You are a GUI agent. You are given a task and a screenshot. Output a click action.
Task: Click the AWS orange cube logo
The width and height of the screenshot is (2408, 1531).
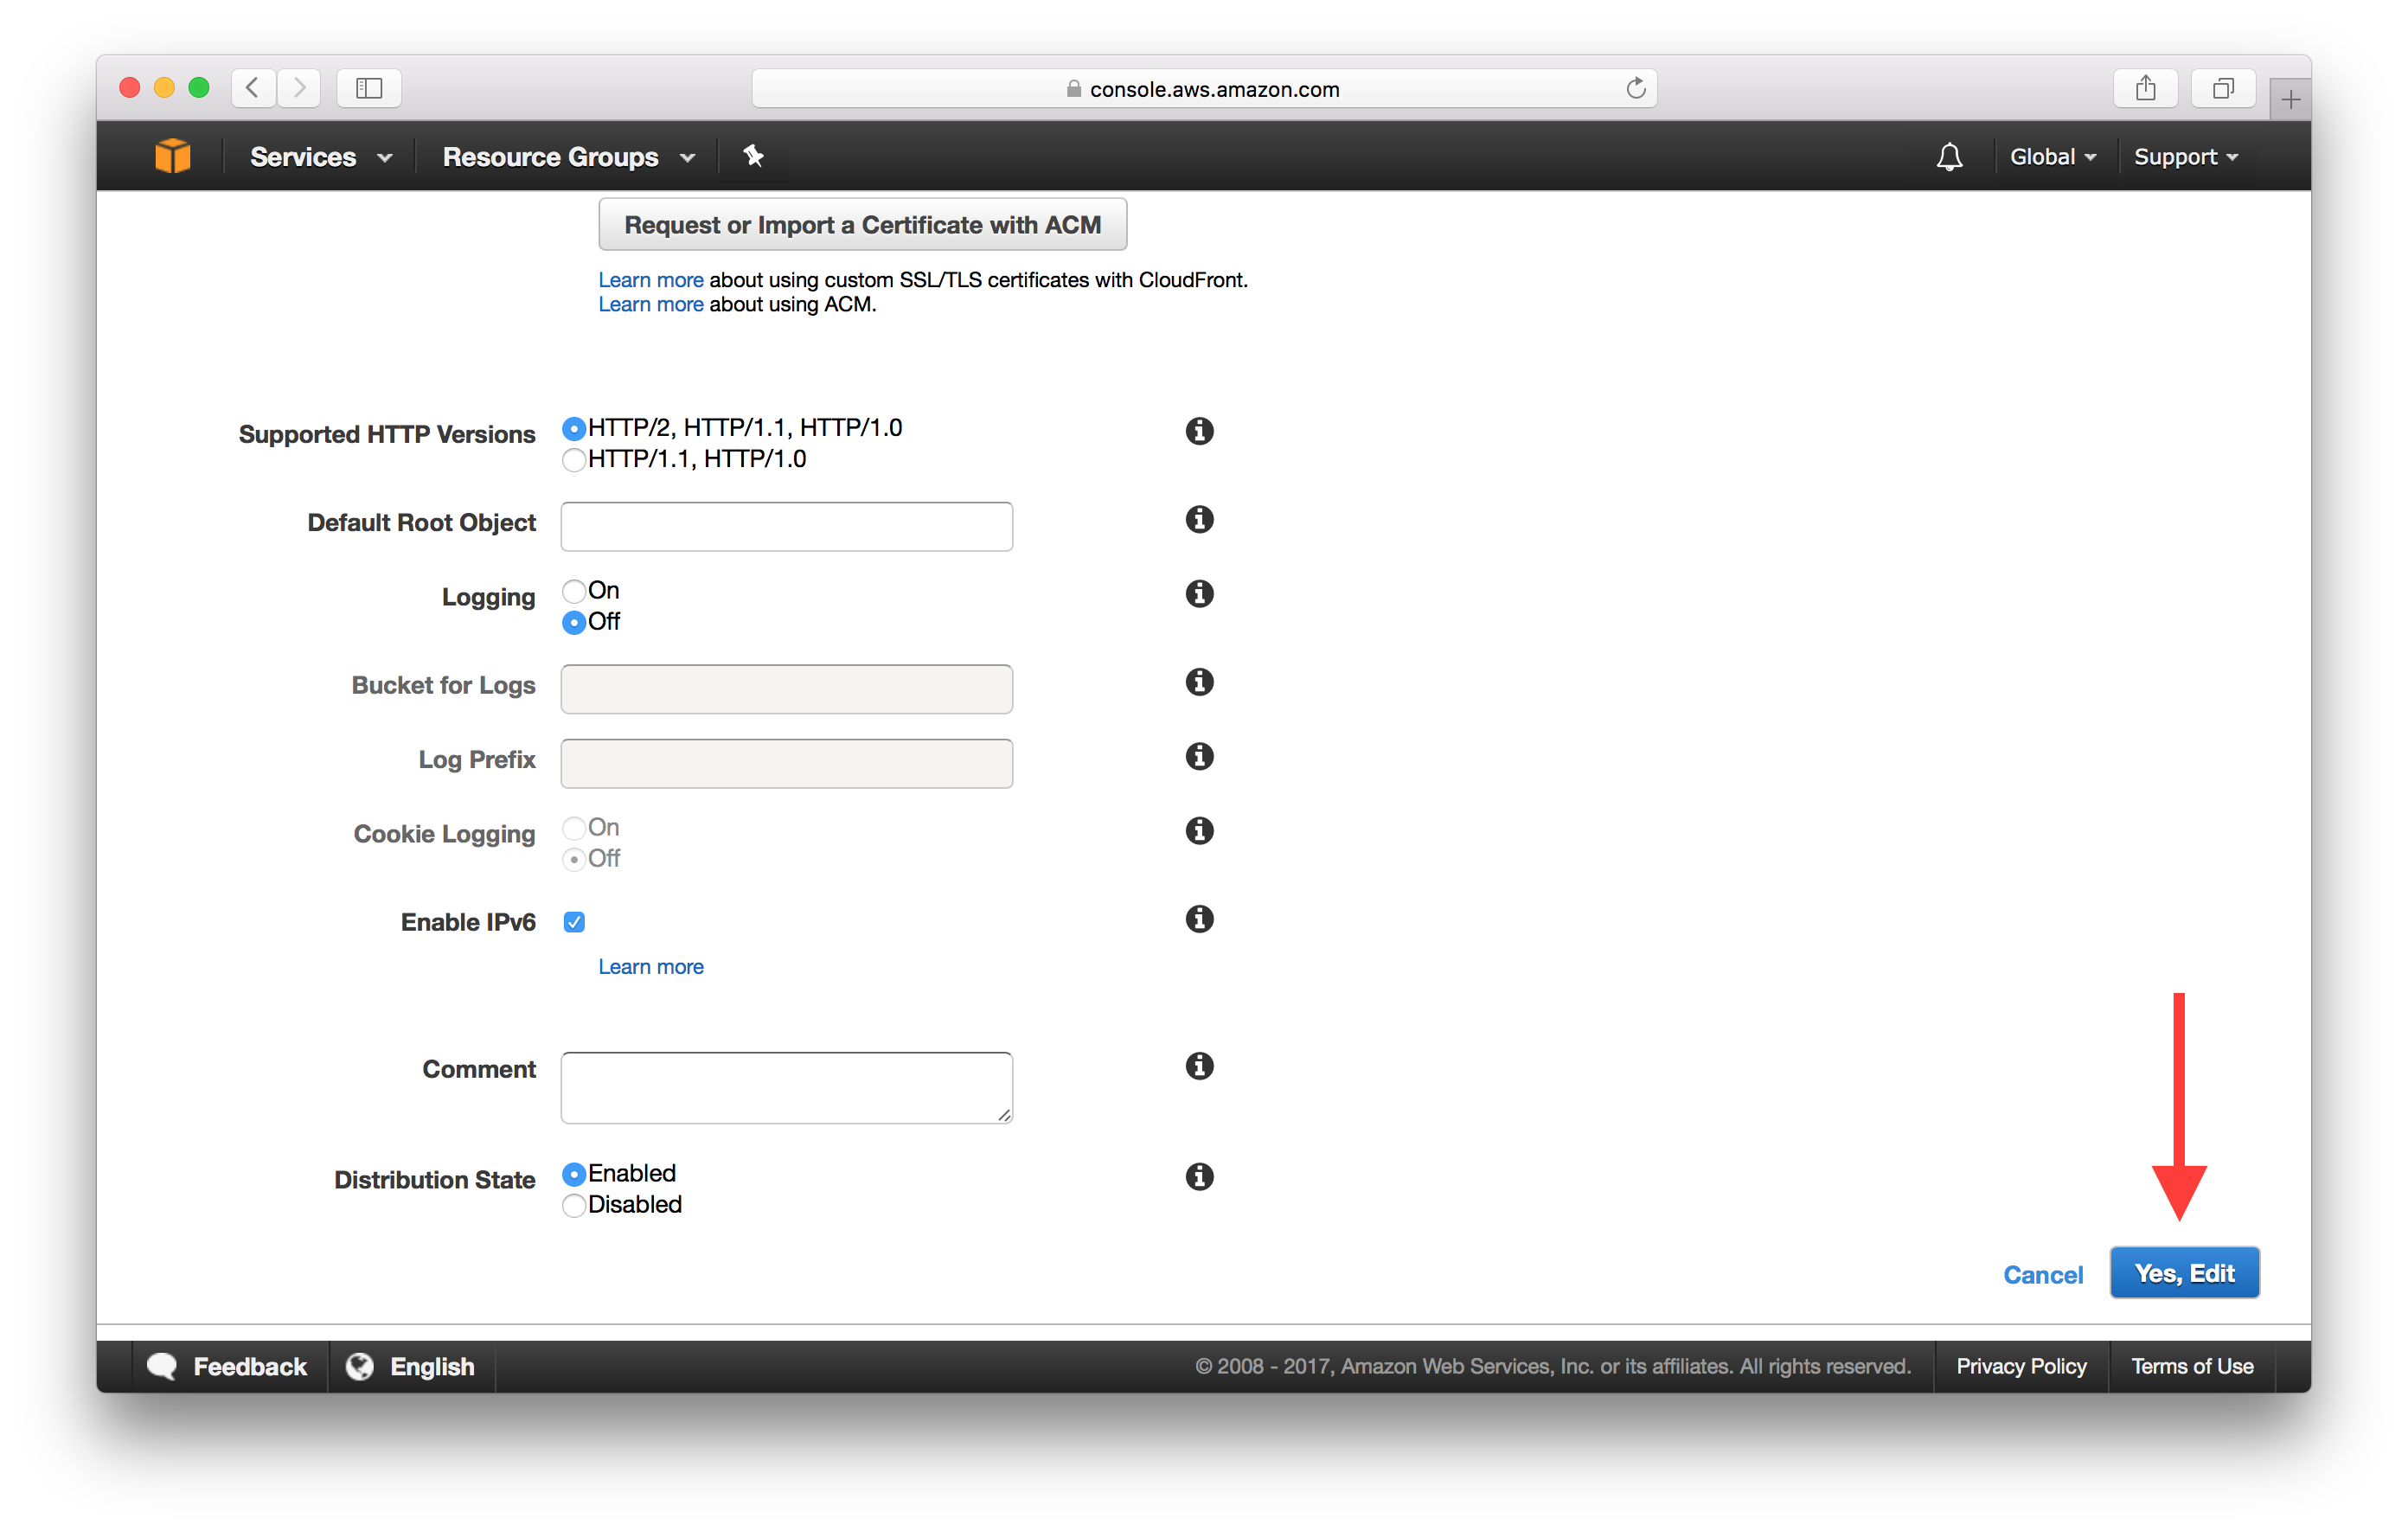[x=172, y=156]
